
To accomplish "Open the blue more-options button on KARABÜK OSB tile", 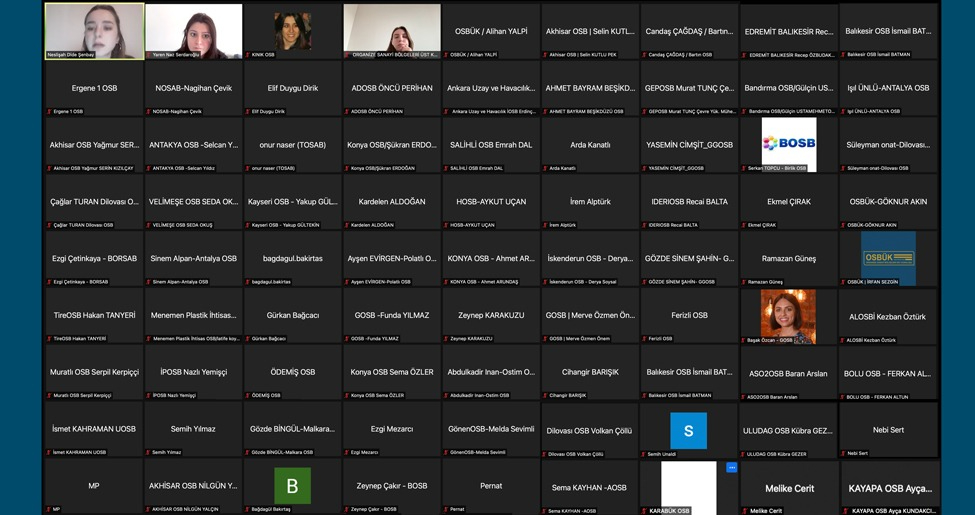I will tap(731, 467).
